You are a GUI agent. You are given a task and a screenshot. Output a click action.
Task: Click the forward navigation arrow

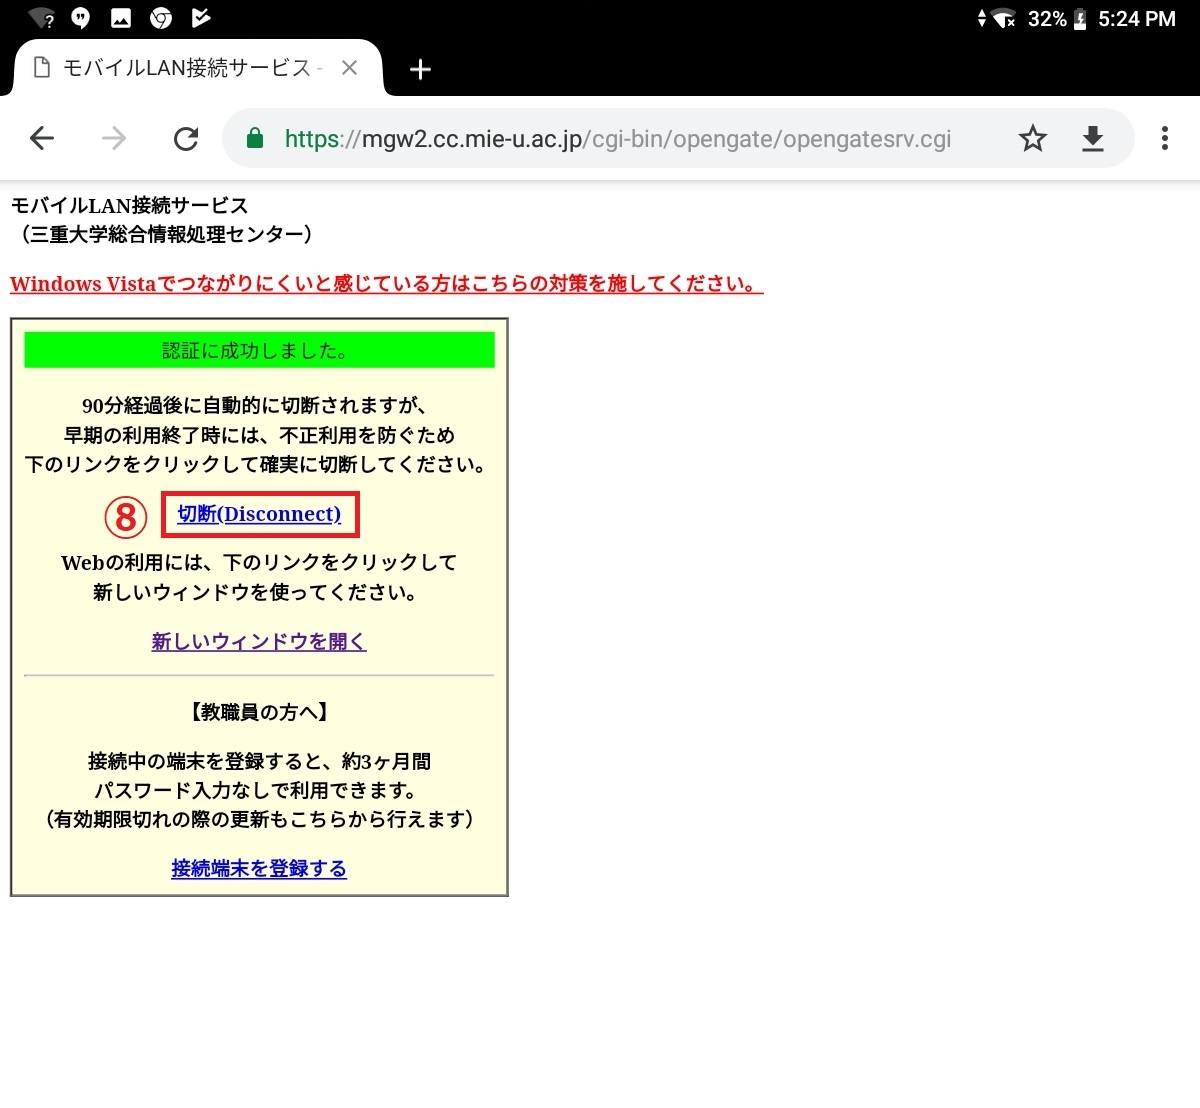[114, 138]
